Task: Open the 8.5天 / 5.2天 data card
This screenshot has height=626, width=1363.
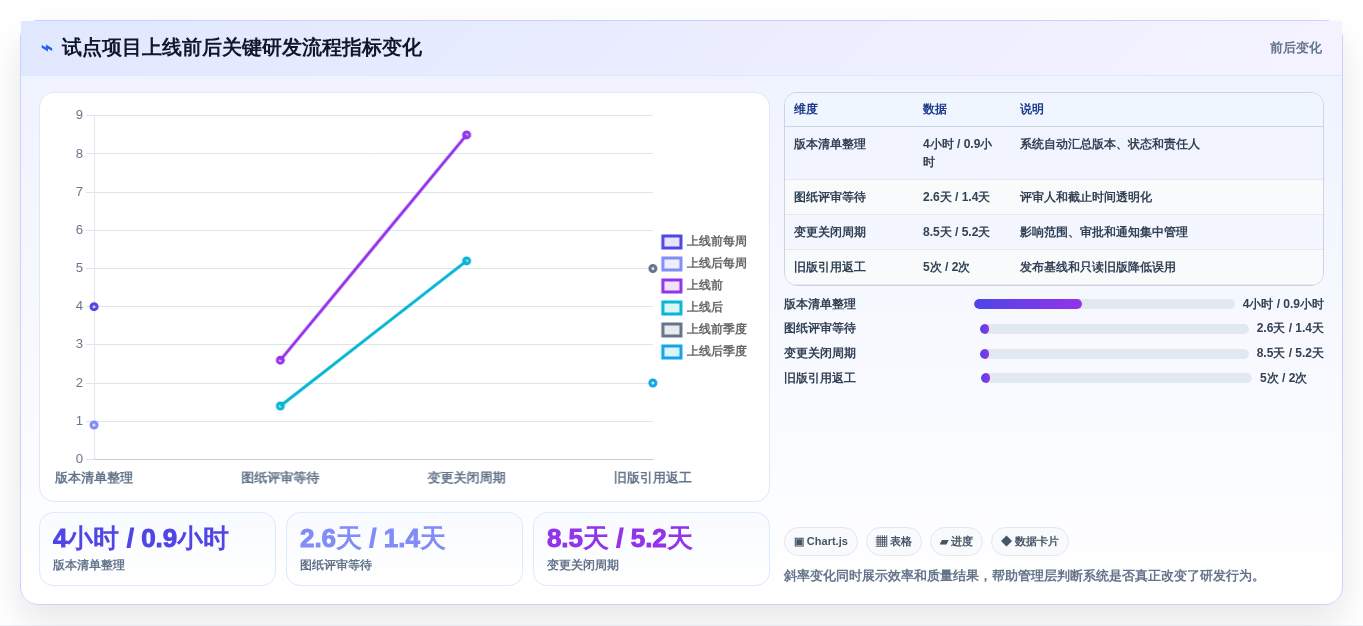Action: pos(651,549)
